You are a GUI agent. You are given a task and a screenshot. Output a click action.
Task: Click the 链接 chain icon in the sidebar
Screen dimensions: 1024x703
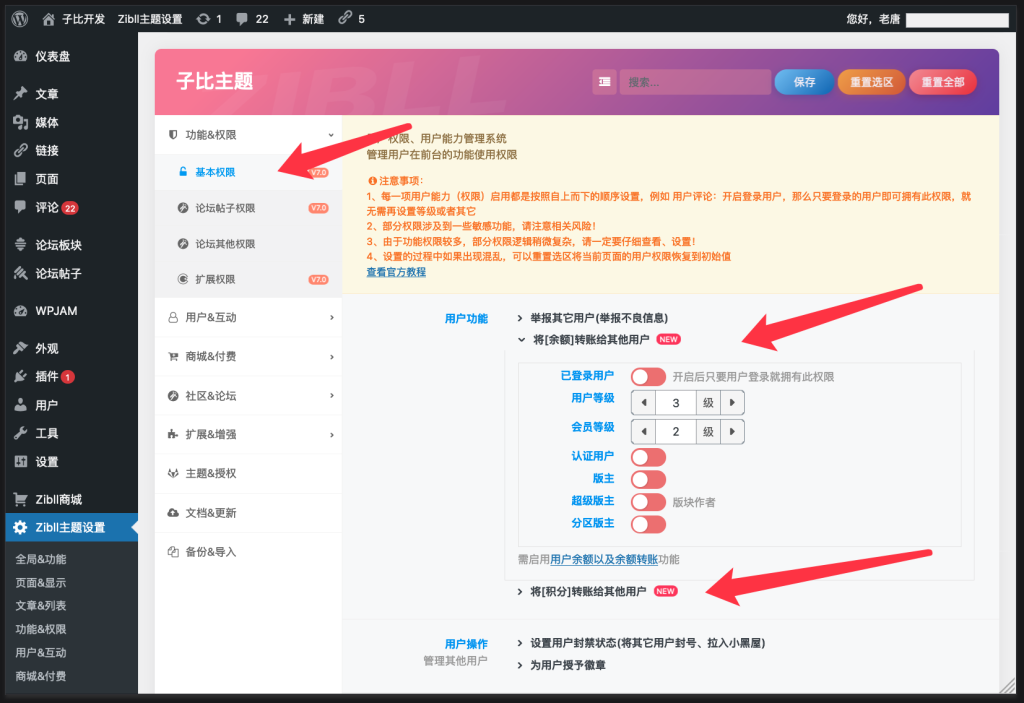(21, 150)
